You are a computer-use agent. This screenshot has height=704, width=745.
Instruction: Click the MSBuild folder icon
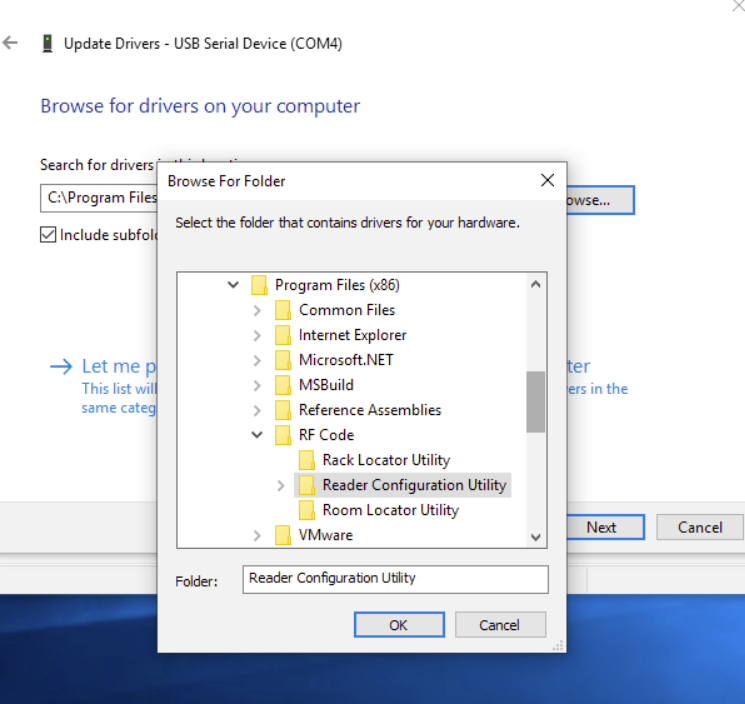pyautogui.click(x=283, y=385)
